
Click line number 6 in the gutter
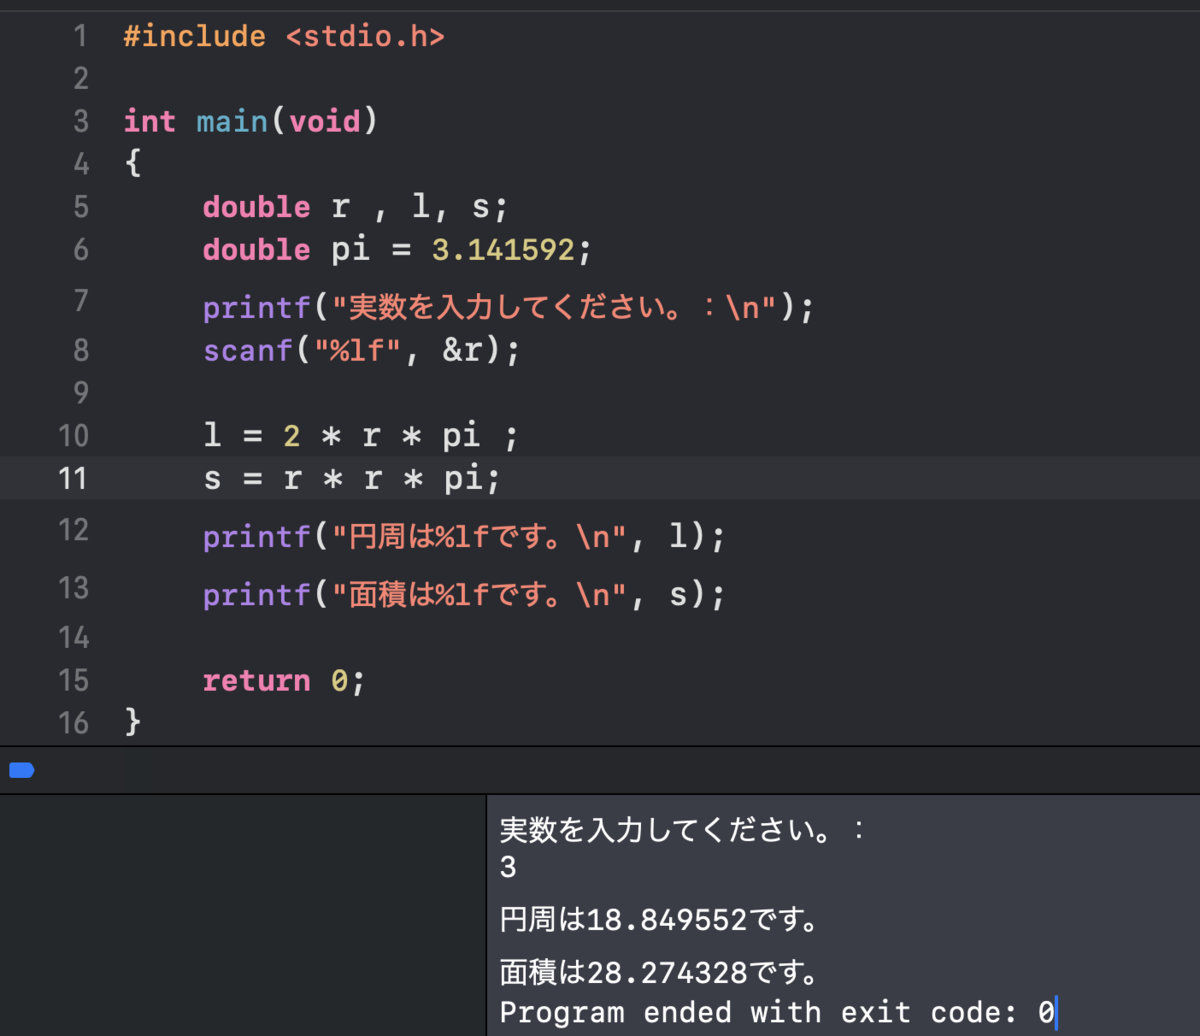tap(80, 249)
